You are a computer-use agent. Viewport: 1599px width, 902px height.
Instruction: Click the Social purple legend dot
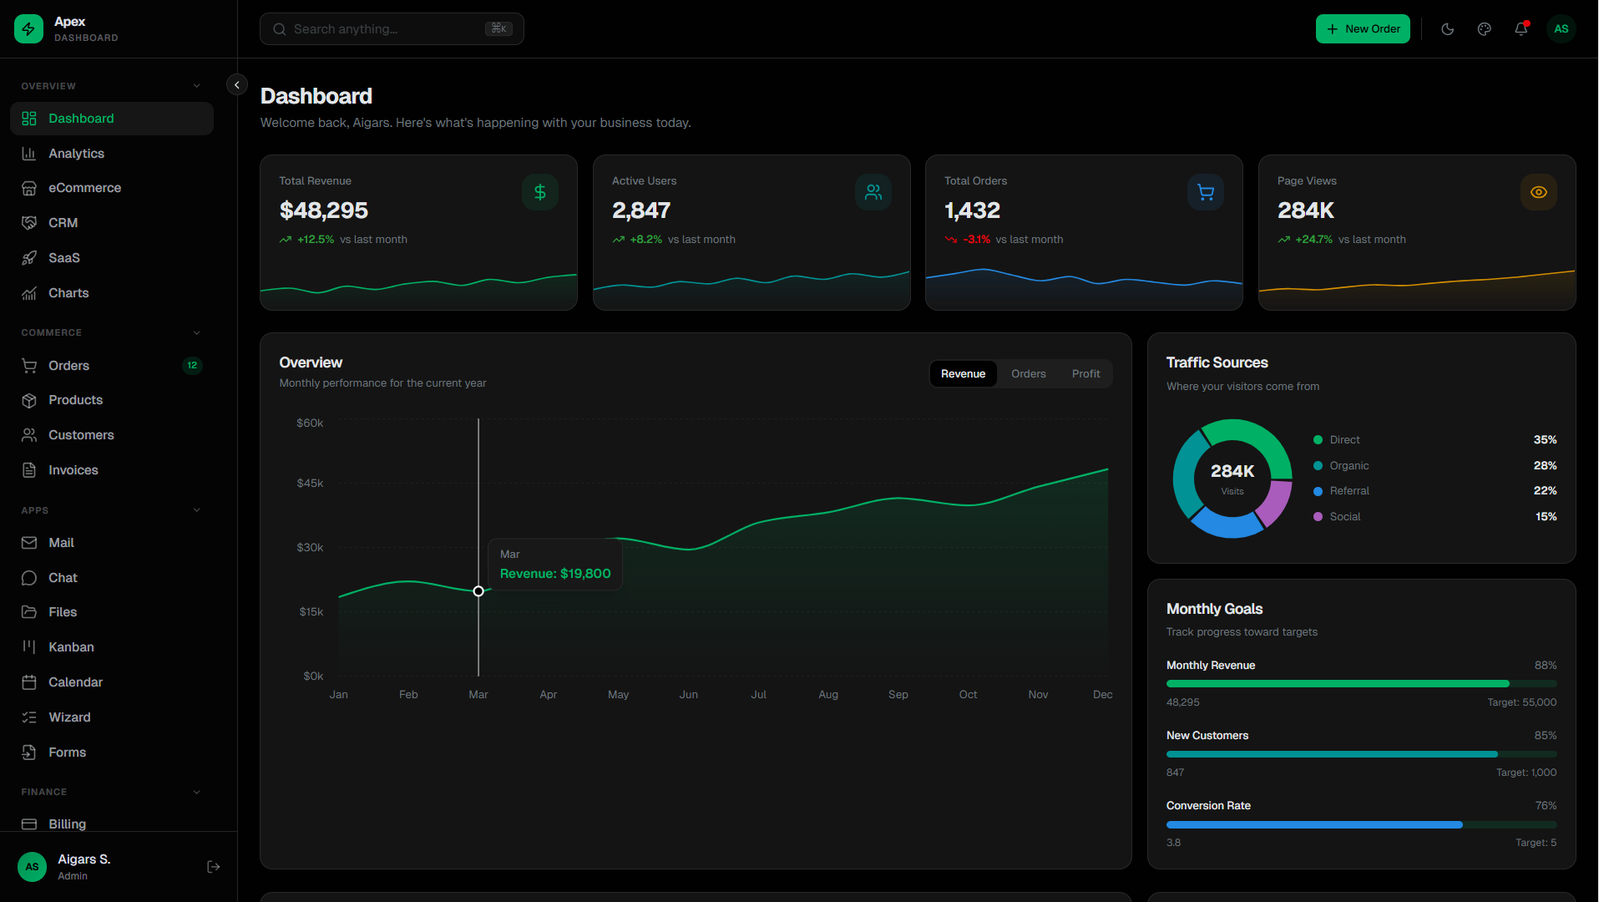click(x=1318, y=517)
